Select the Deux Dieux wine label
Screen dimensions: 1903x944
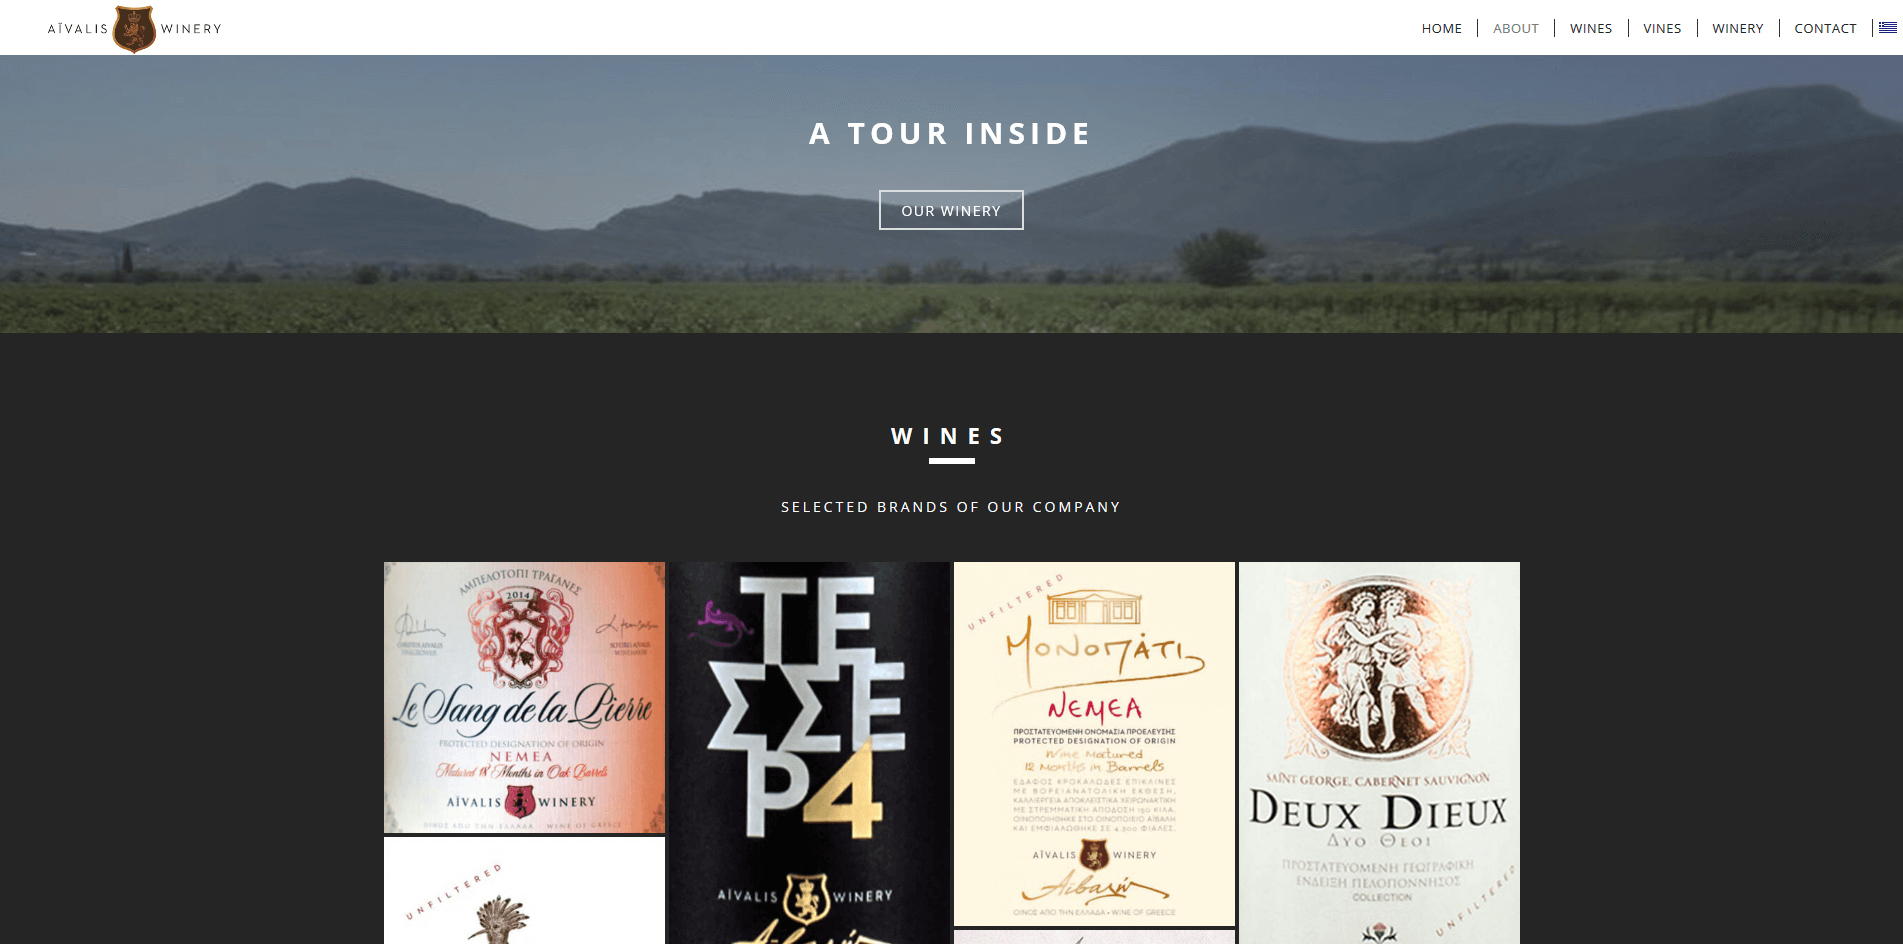coord(1379,753)
